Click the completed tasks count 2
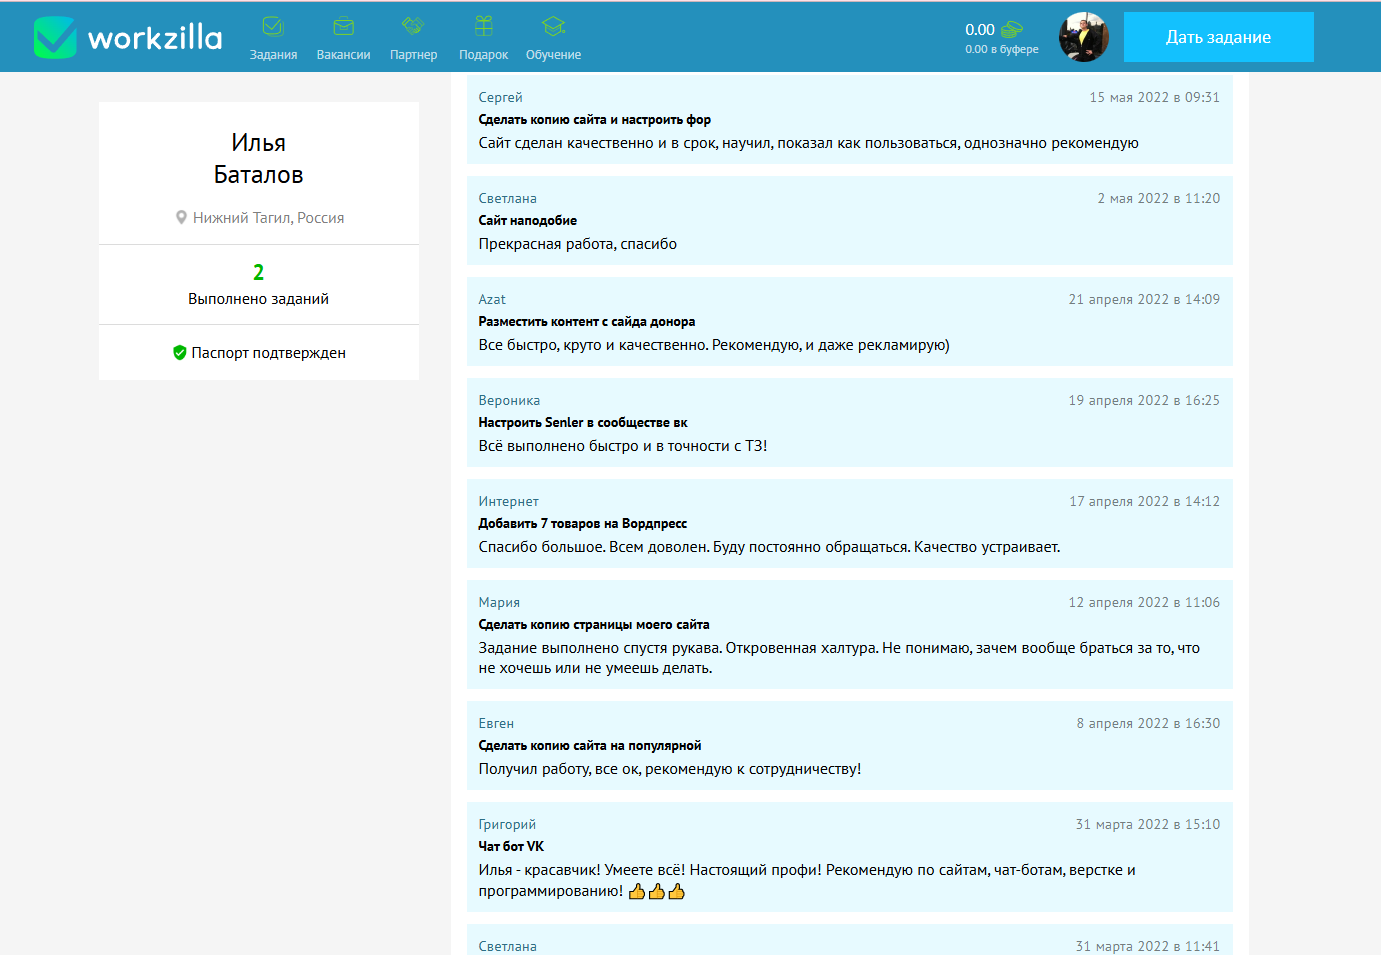 (x=258, y=272)
